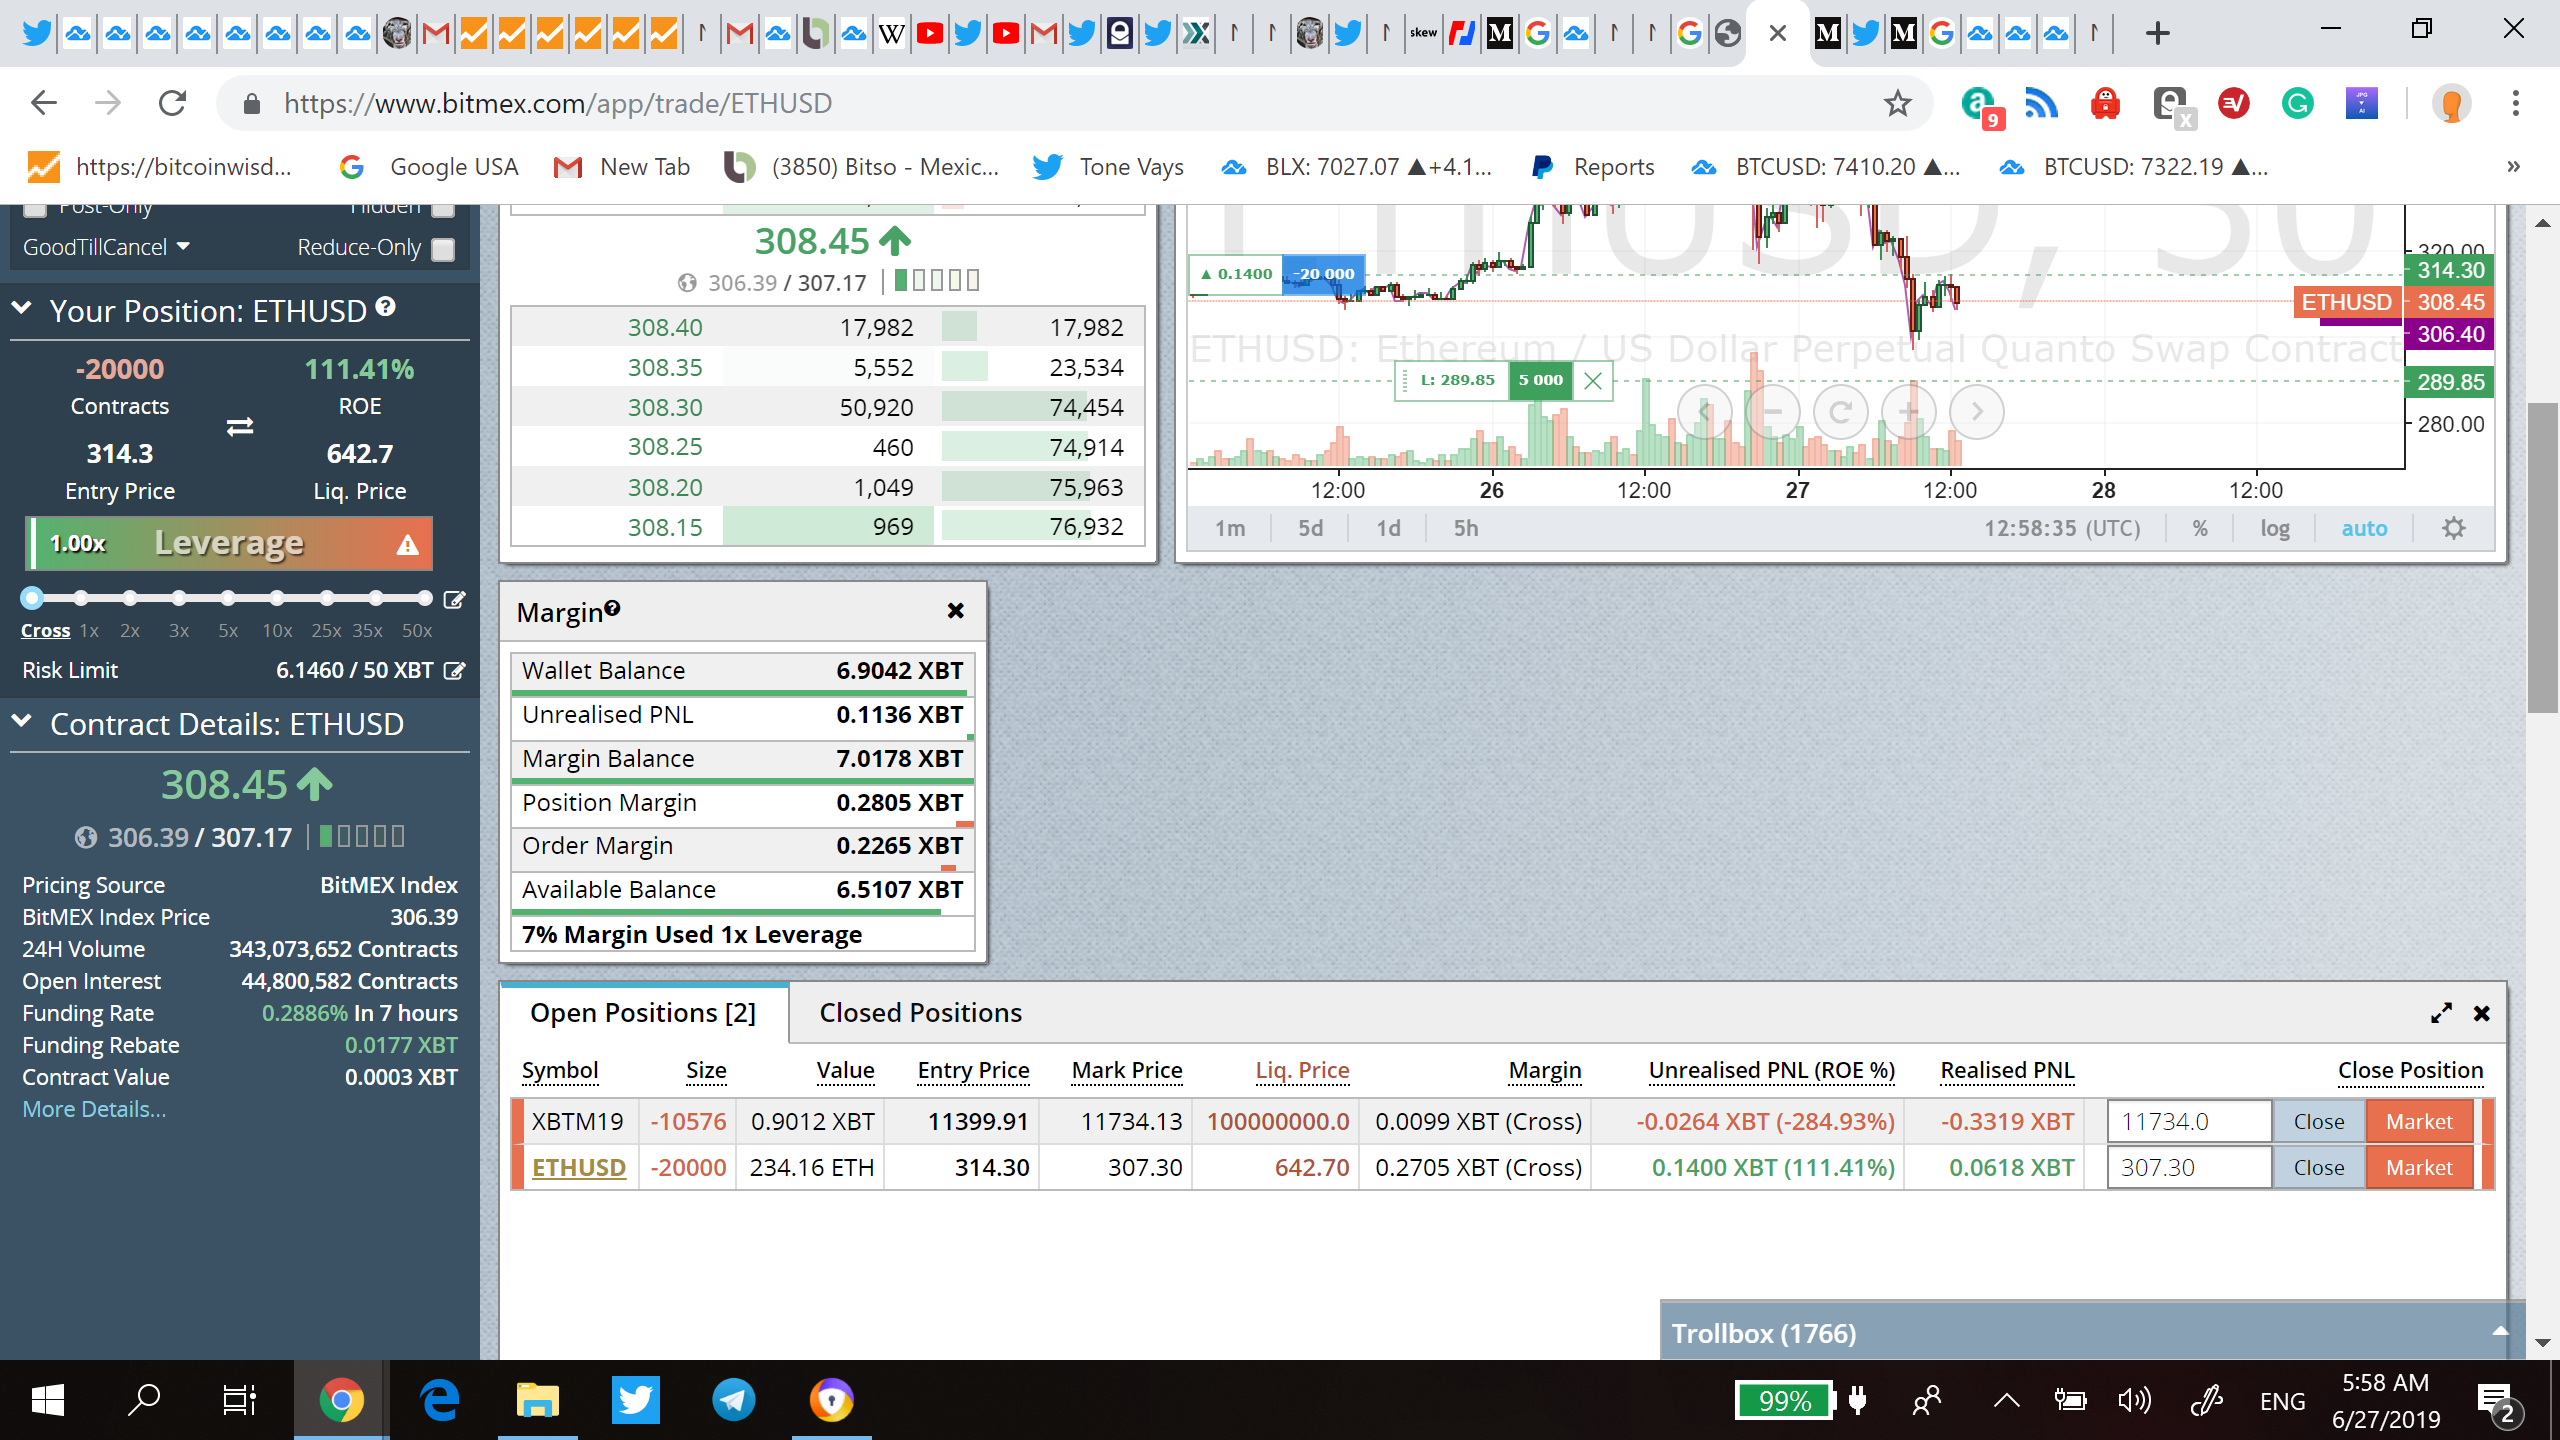Select Cross leverage option
This screenshot has width=2560, height=1440.
click(45, 631)
